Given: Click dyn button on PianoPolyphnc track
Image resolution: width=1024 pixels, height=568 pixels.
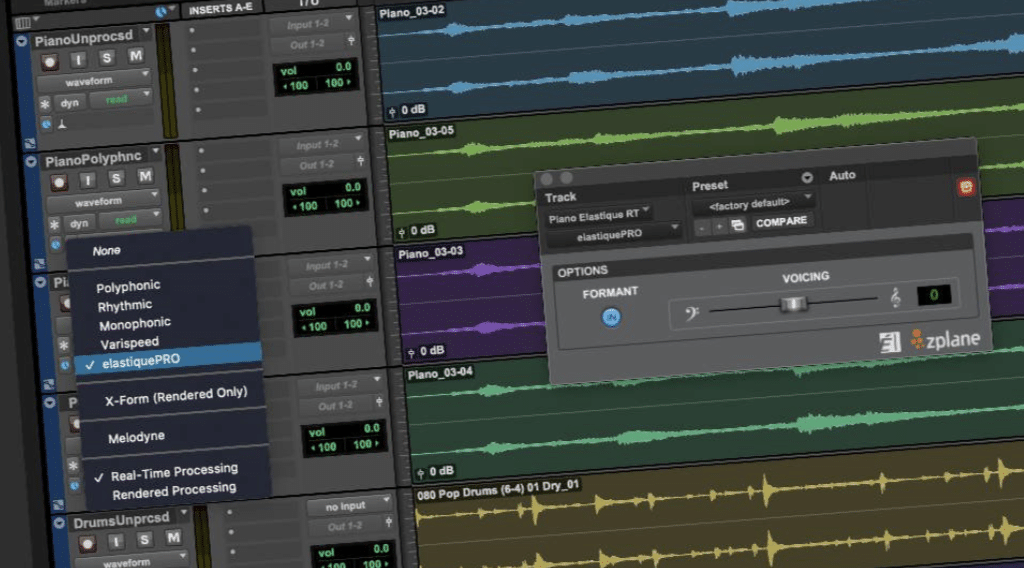Looking at the screenshot, I should click(79, 223).
